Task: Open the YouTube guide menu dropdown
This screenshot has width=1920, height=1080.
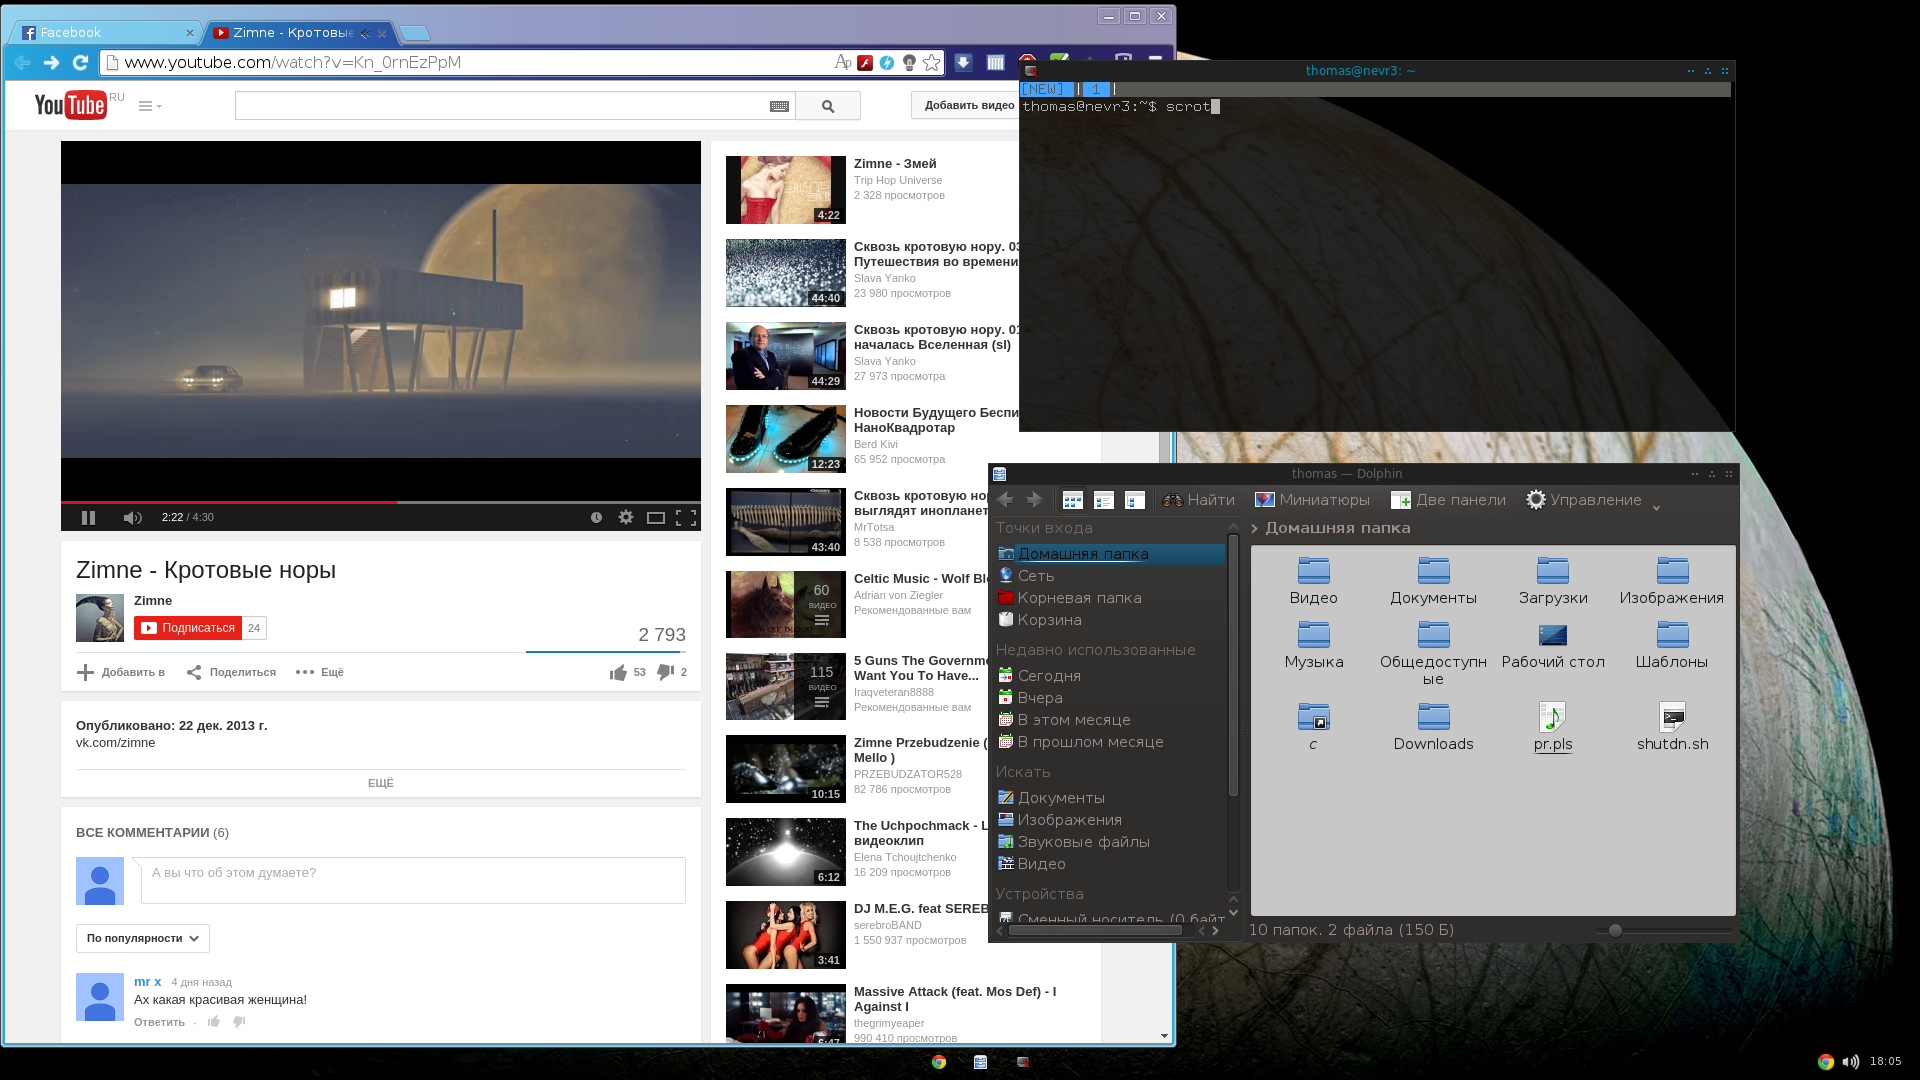Action: [150, 106]
